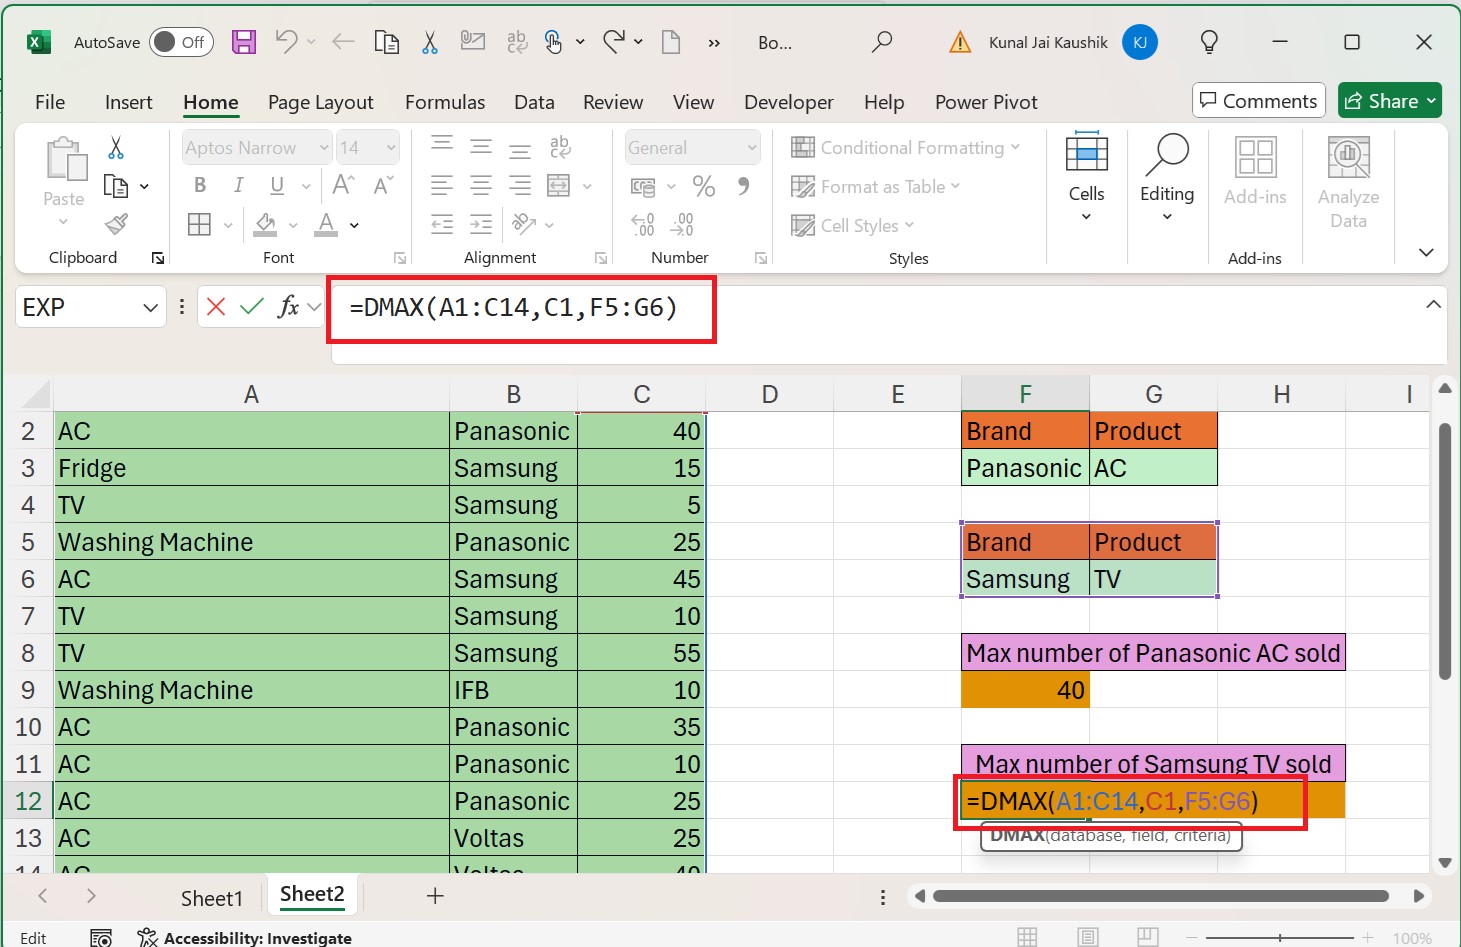Switch to the Insert ribbon tab
This screenshot has height=947, width=1461.
tap(129, 102)
